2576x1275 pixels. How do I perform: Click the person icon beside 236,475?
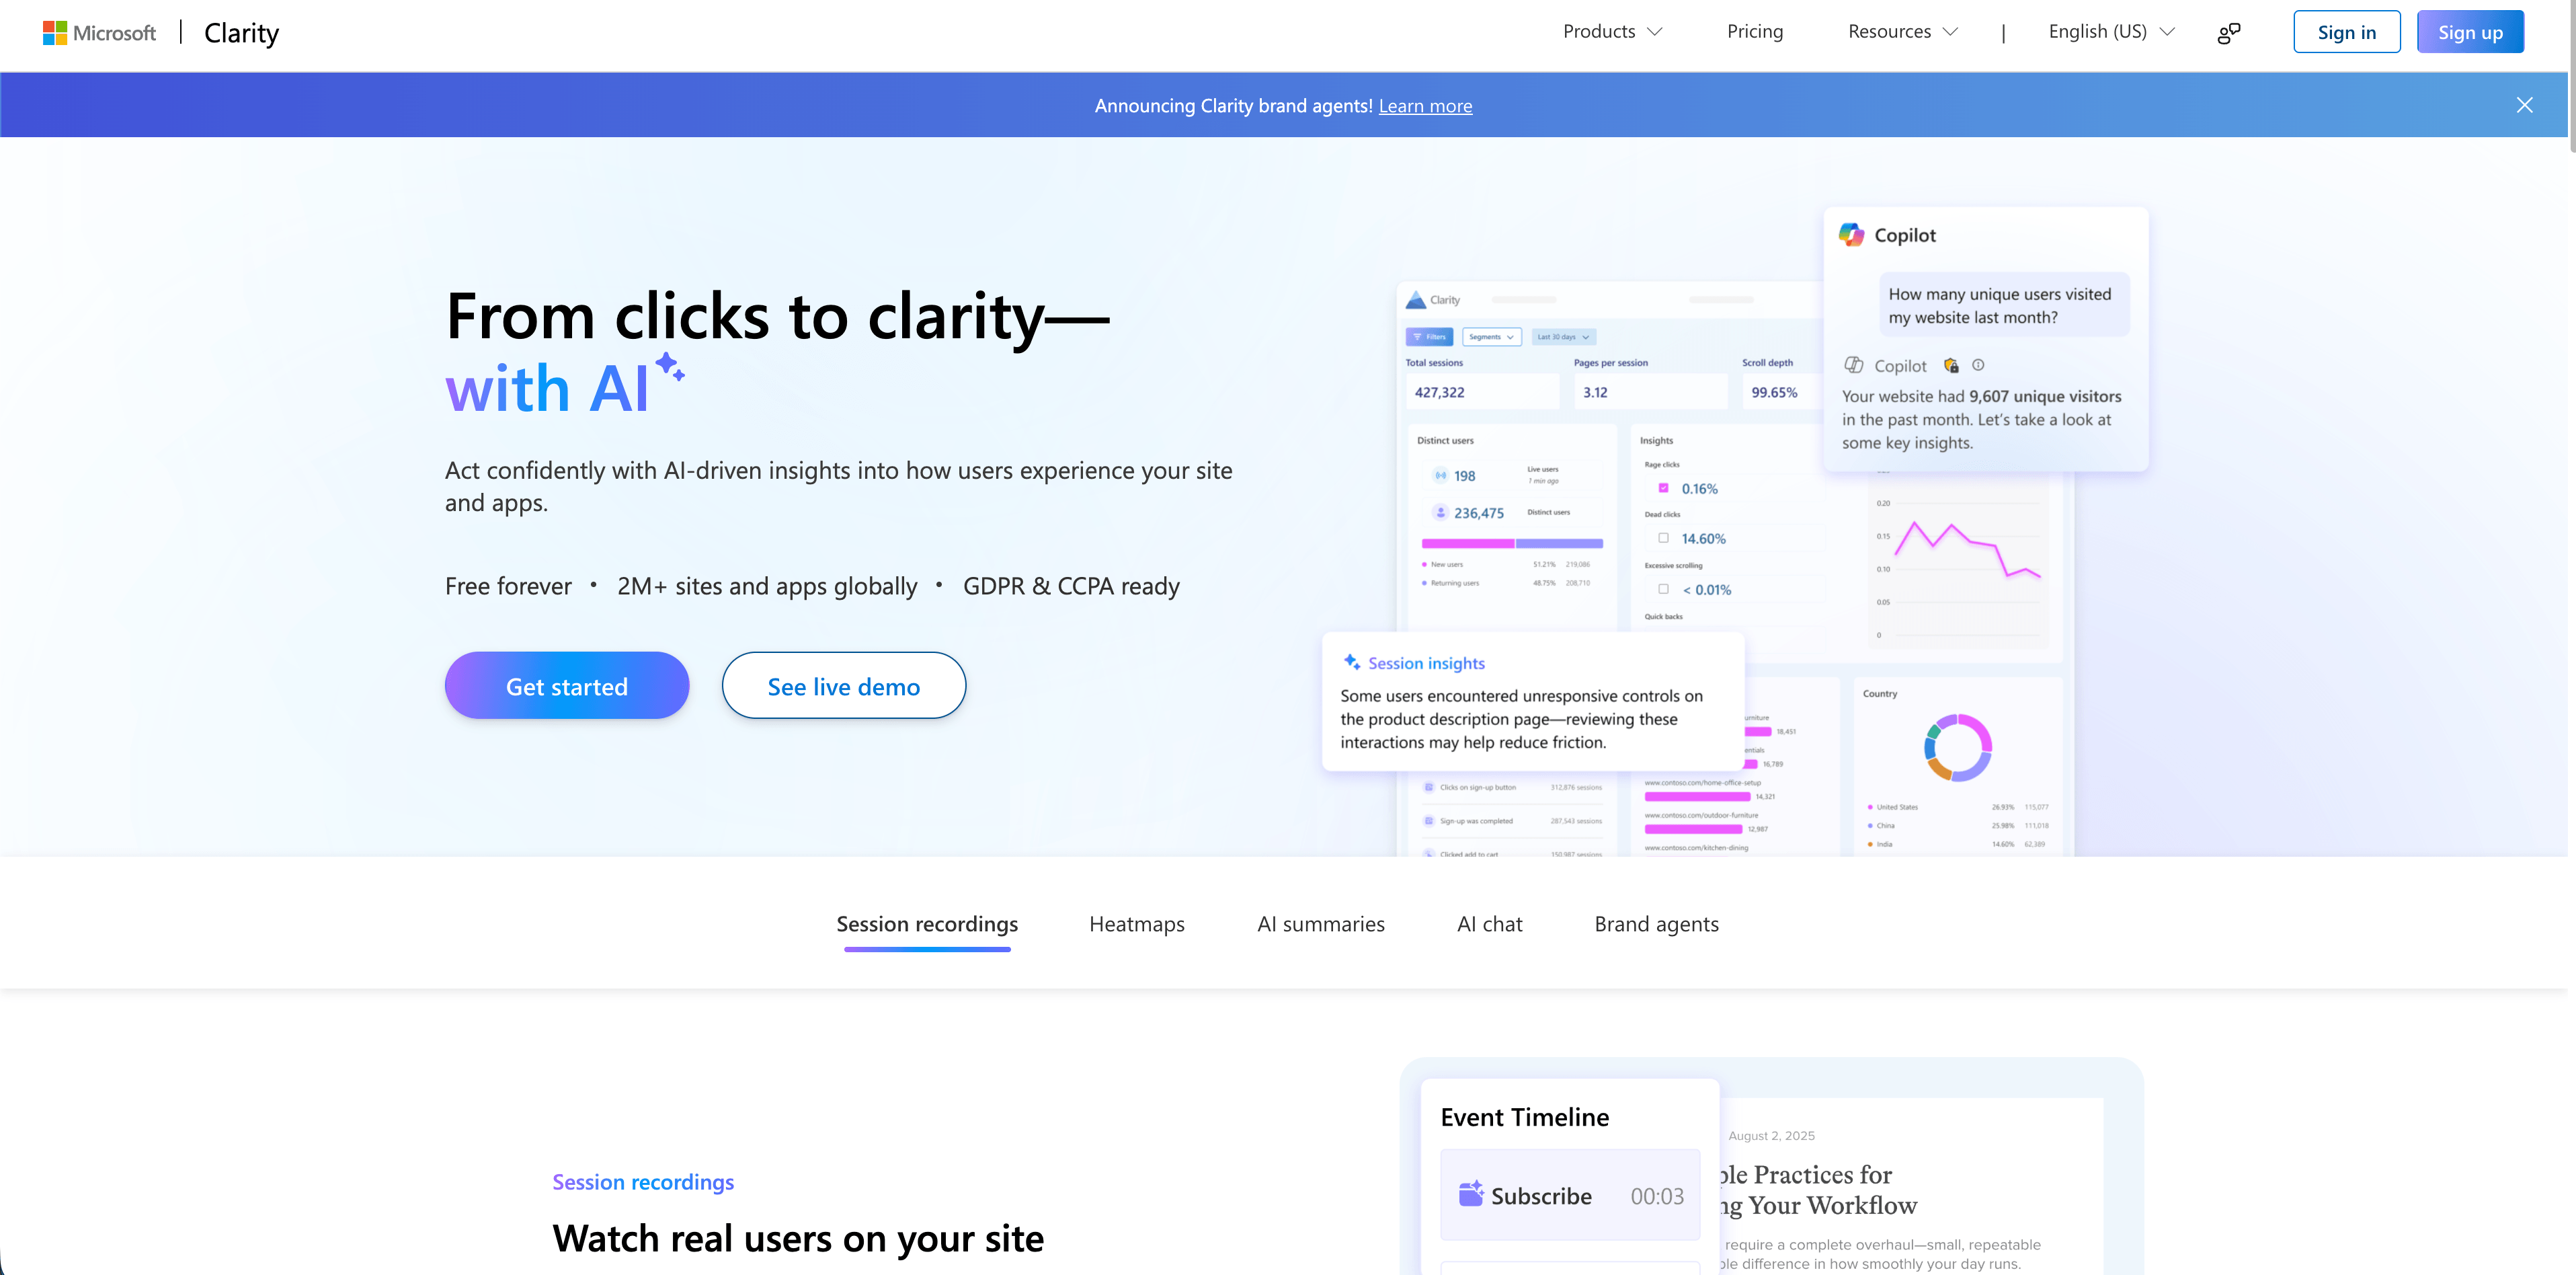[x=1440, y=513]
